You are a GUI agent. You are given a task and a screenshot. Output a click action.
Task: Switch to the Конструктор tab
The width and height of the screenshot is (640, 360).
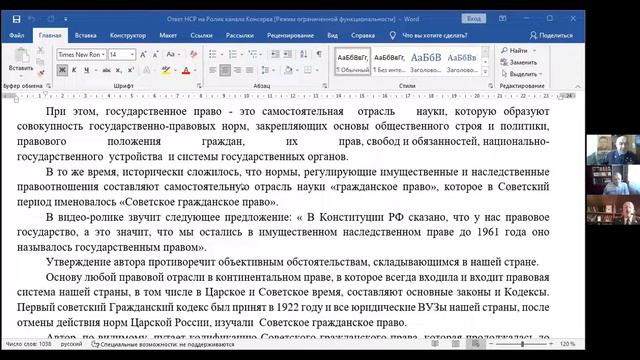[128, 36]
